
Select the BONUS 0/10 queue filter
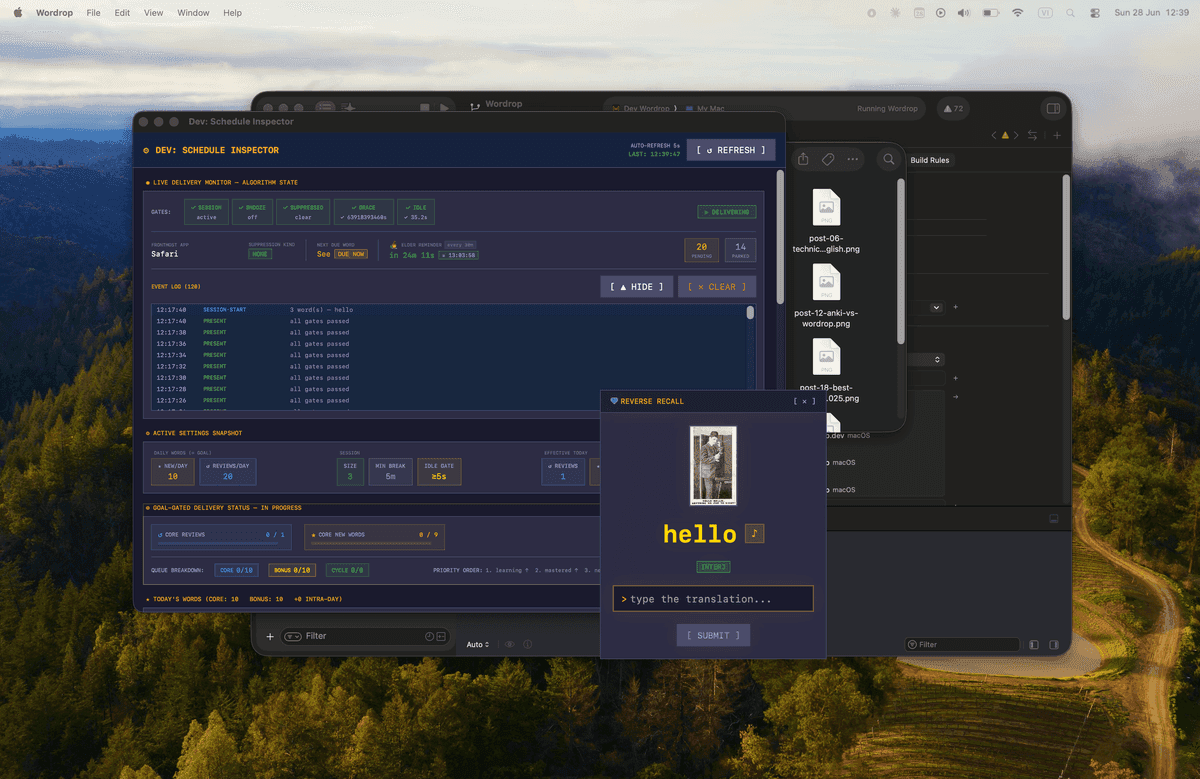pos(291,570)
